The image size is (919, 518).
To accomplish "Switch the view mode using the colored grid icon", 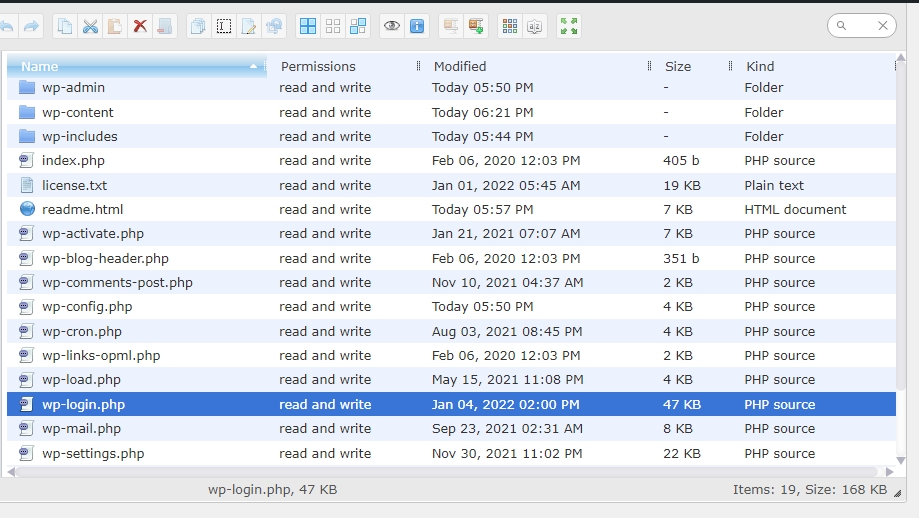I will point(510,26).
